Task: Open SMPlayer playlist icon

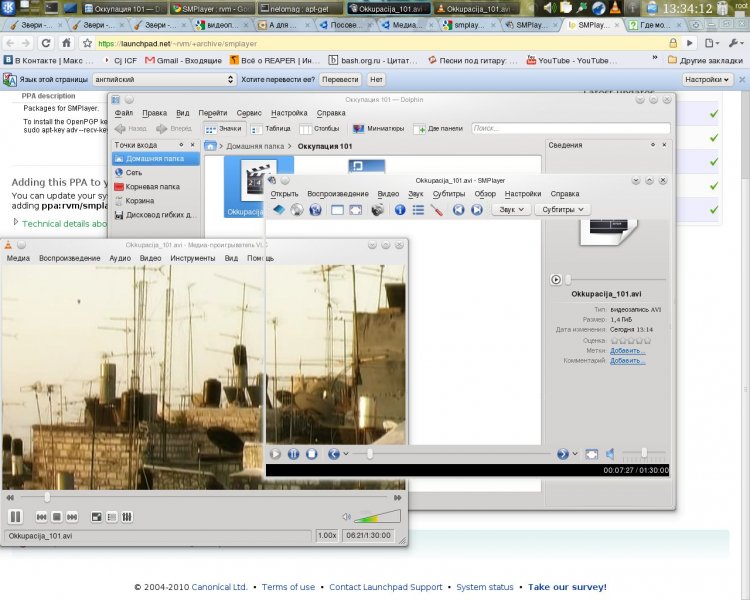Action: 418,210
